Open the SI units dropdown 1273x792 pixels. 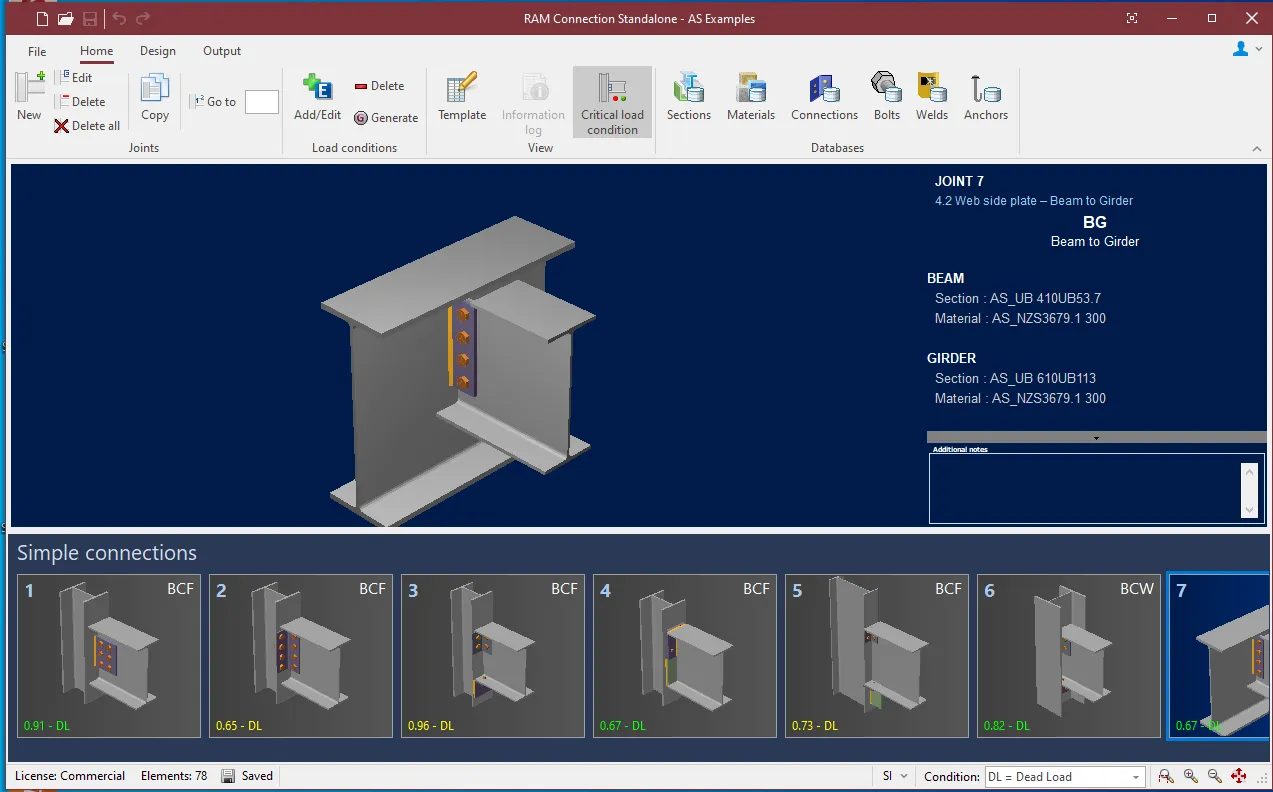(895, 776)
